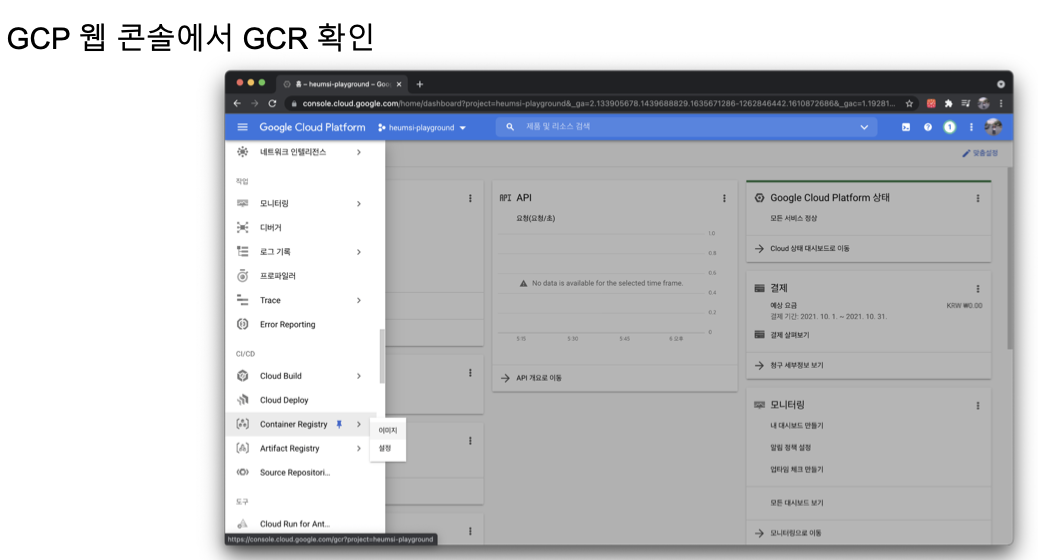
Task: Expand Artifact Registry submenu chevron
Action: [x=359, y=448]
